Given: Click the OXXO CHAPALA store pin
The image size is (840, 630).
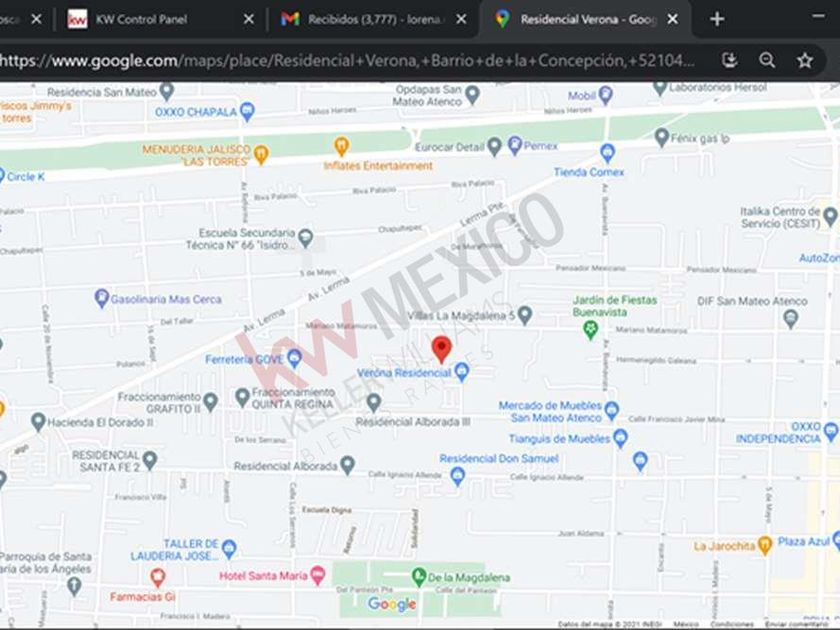Looking at the screenshot, I should 247,112.
